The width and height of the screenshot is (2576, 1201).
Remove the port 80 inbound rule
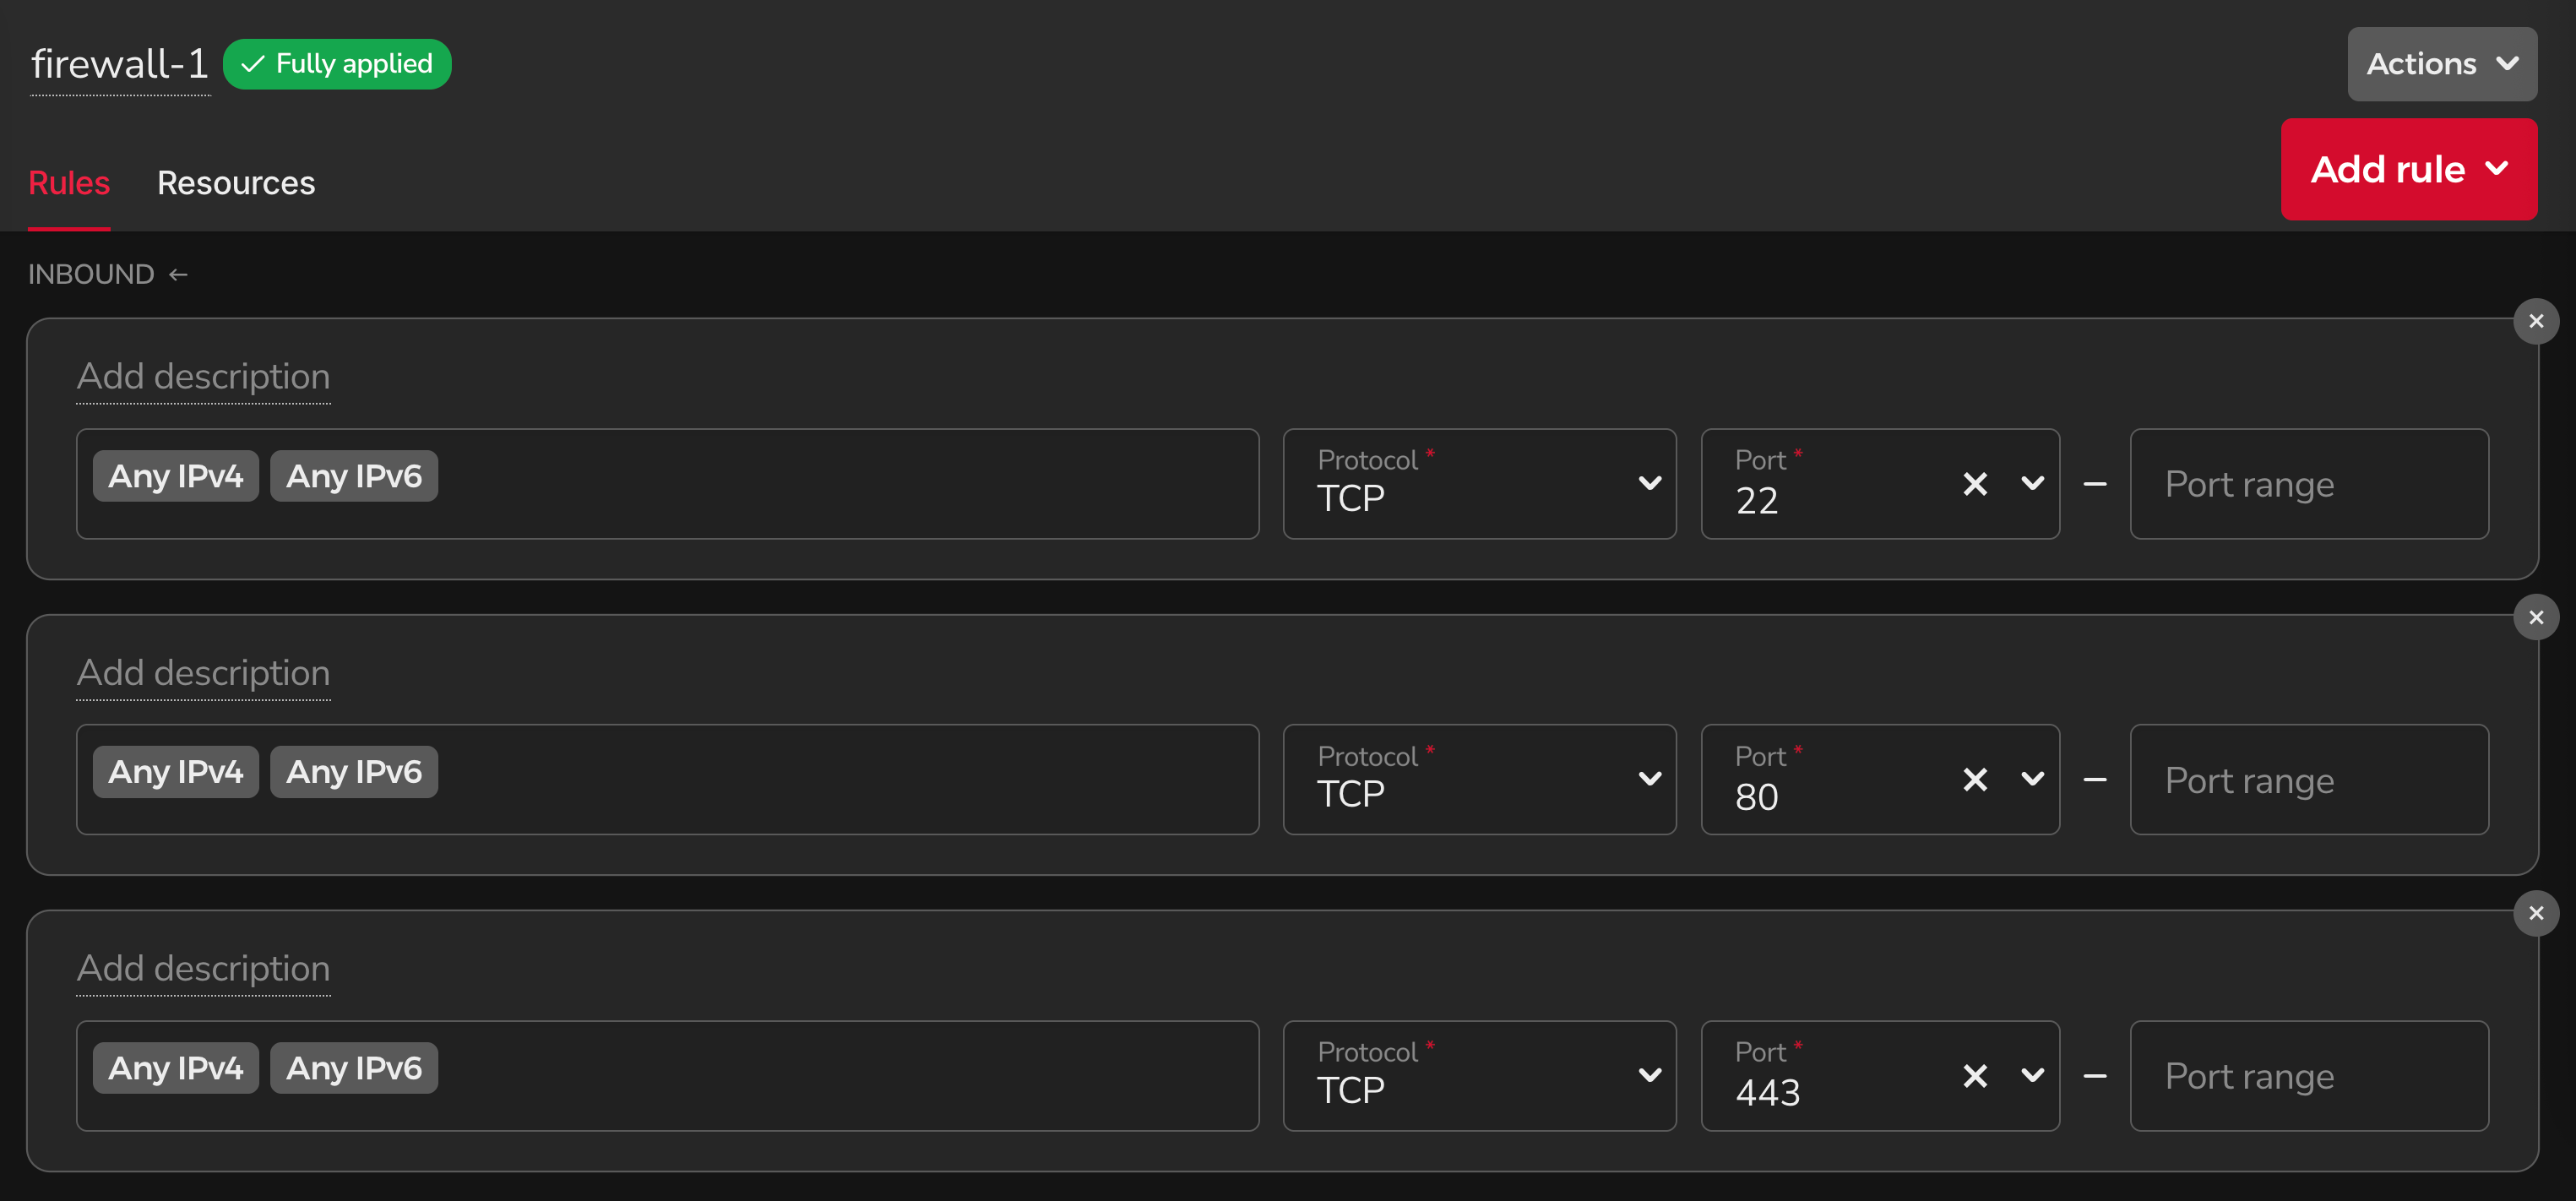coord(2535,618)
